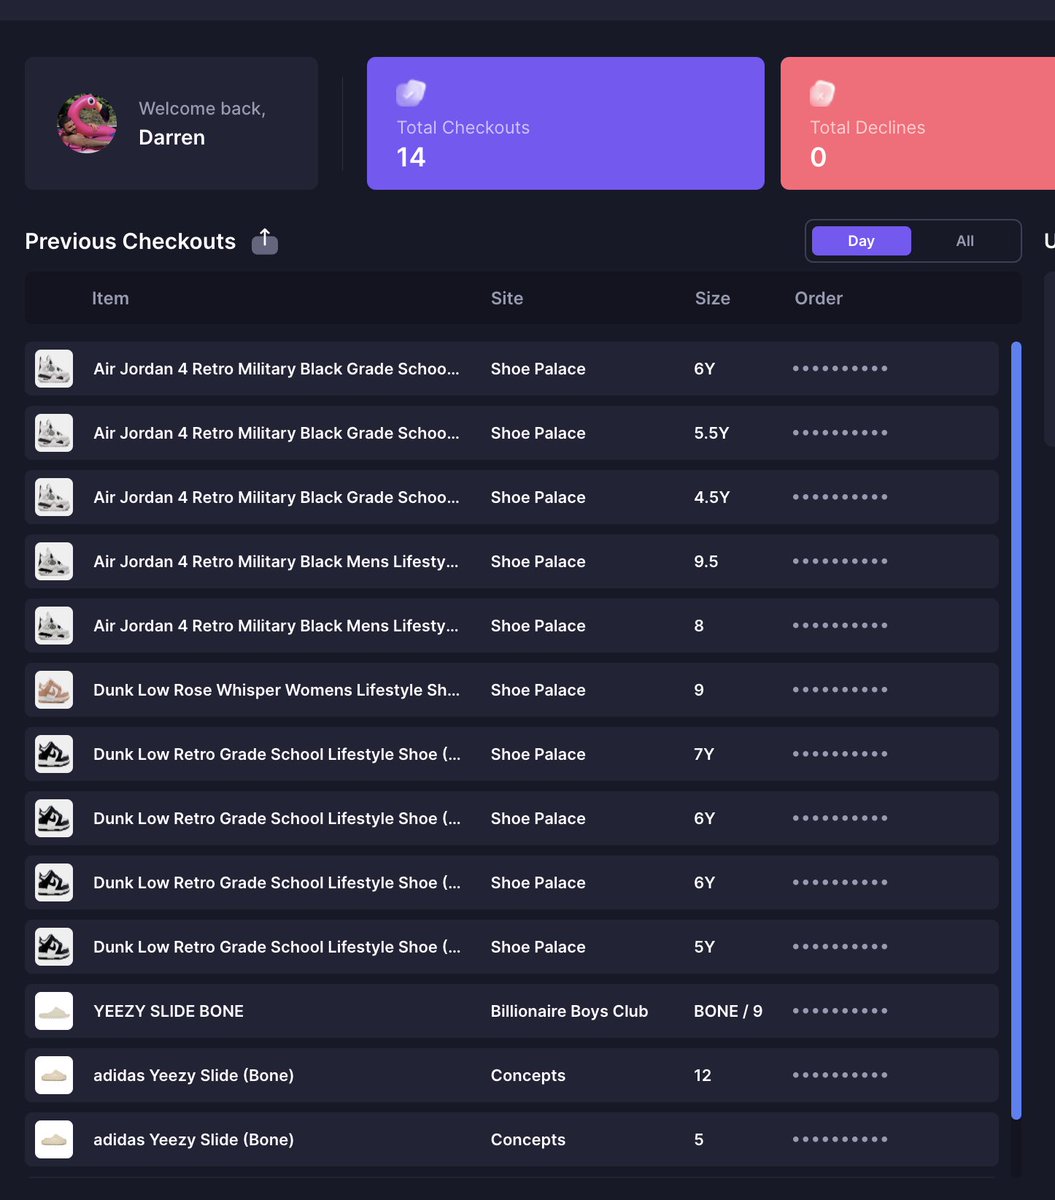Click the checkmark icon in Total Checkouts card

tap(411, 93)
